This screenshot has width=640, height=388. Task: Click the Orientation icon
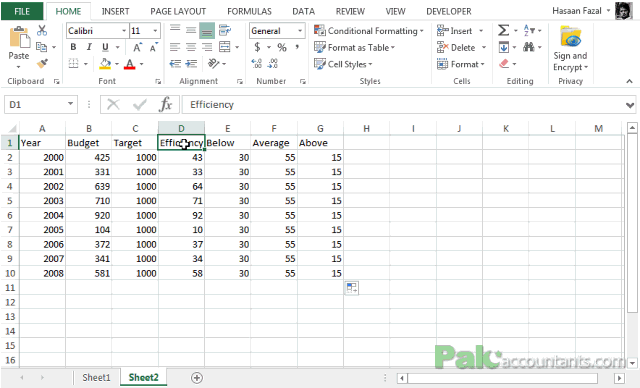213,64
